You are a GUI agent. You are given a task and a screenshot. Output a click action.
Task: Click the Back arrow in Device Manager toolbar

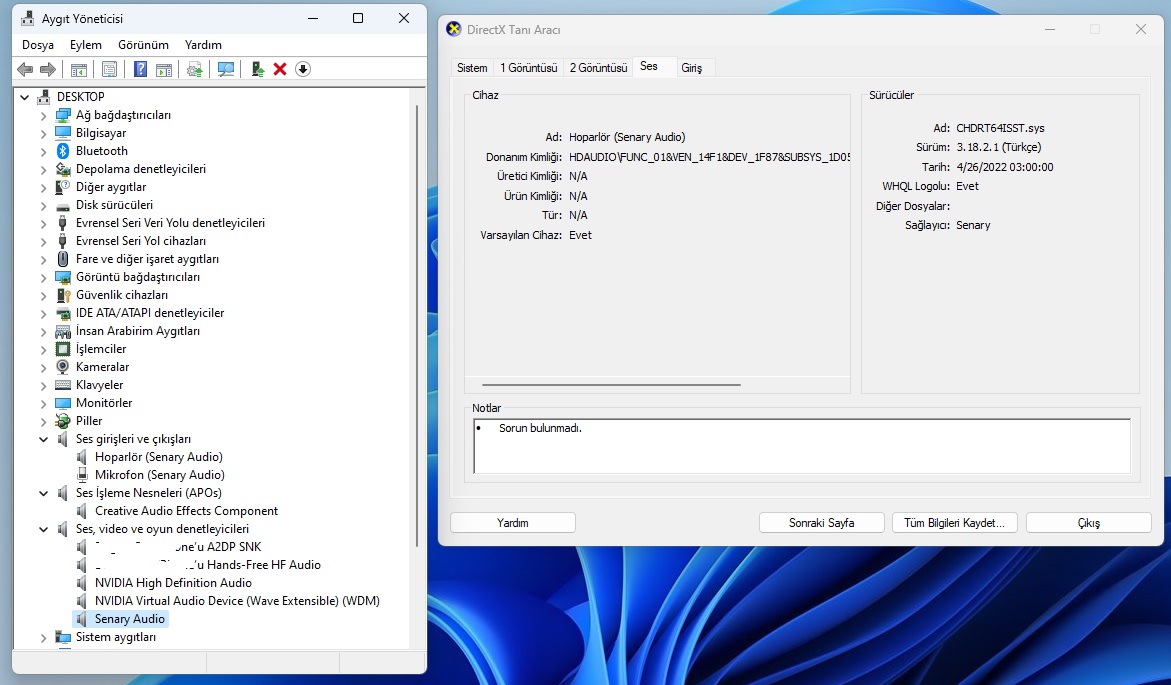coord(25,69)
